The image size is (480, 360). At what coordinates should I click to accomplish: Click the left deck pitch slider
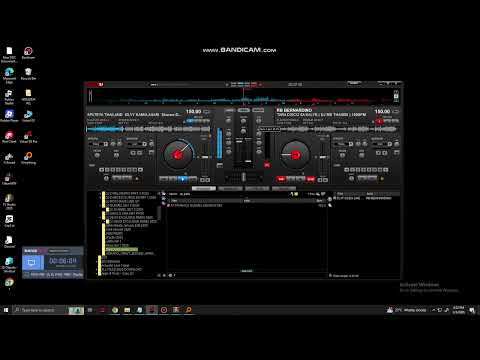click(x=205, y=157)
